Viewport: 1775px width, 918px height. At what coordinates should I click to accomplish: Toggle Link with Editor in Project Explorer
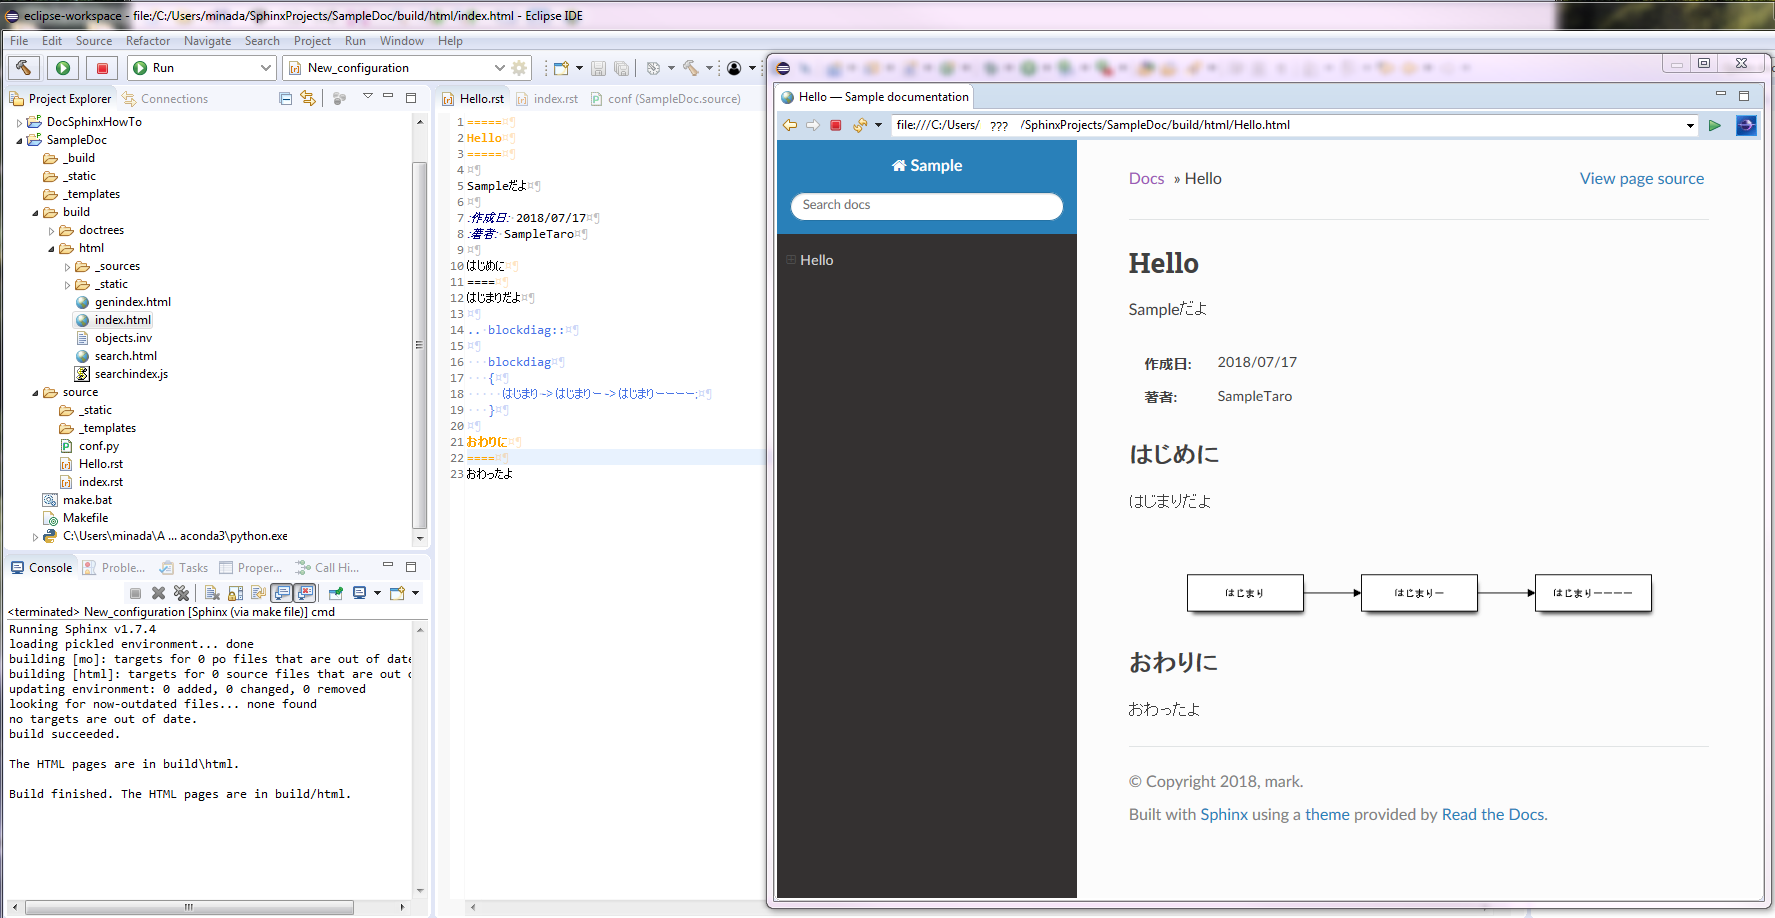click(308, 98)
